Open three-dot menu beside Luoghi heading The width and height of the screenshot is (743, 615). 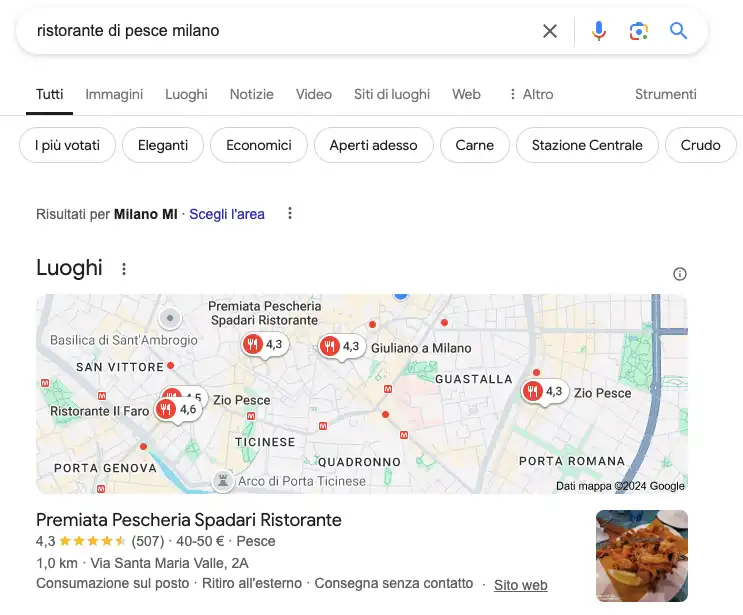click(124, 269)
